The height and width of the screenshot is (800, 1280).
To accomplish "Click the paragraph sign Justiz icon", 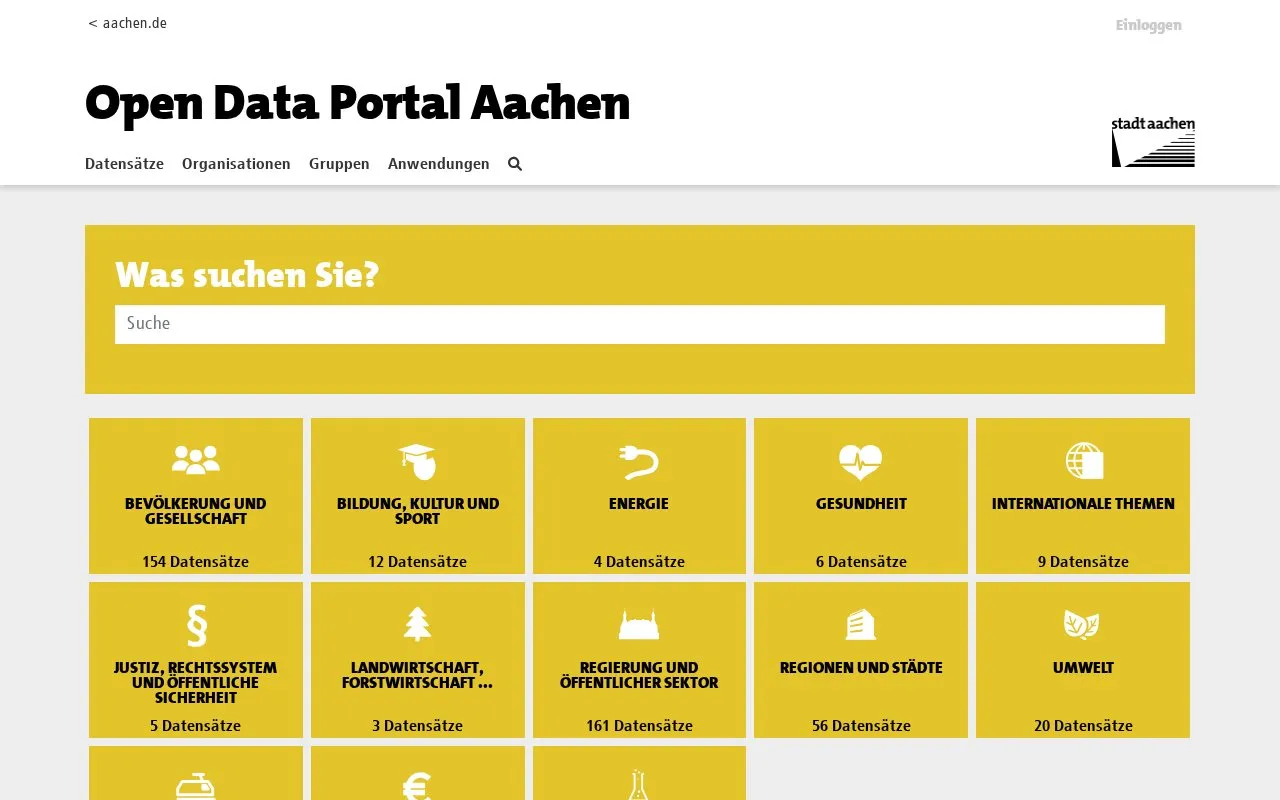I will coord(196,625).
